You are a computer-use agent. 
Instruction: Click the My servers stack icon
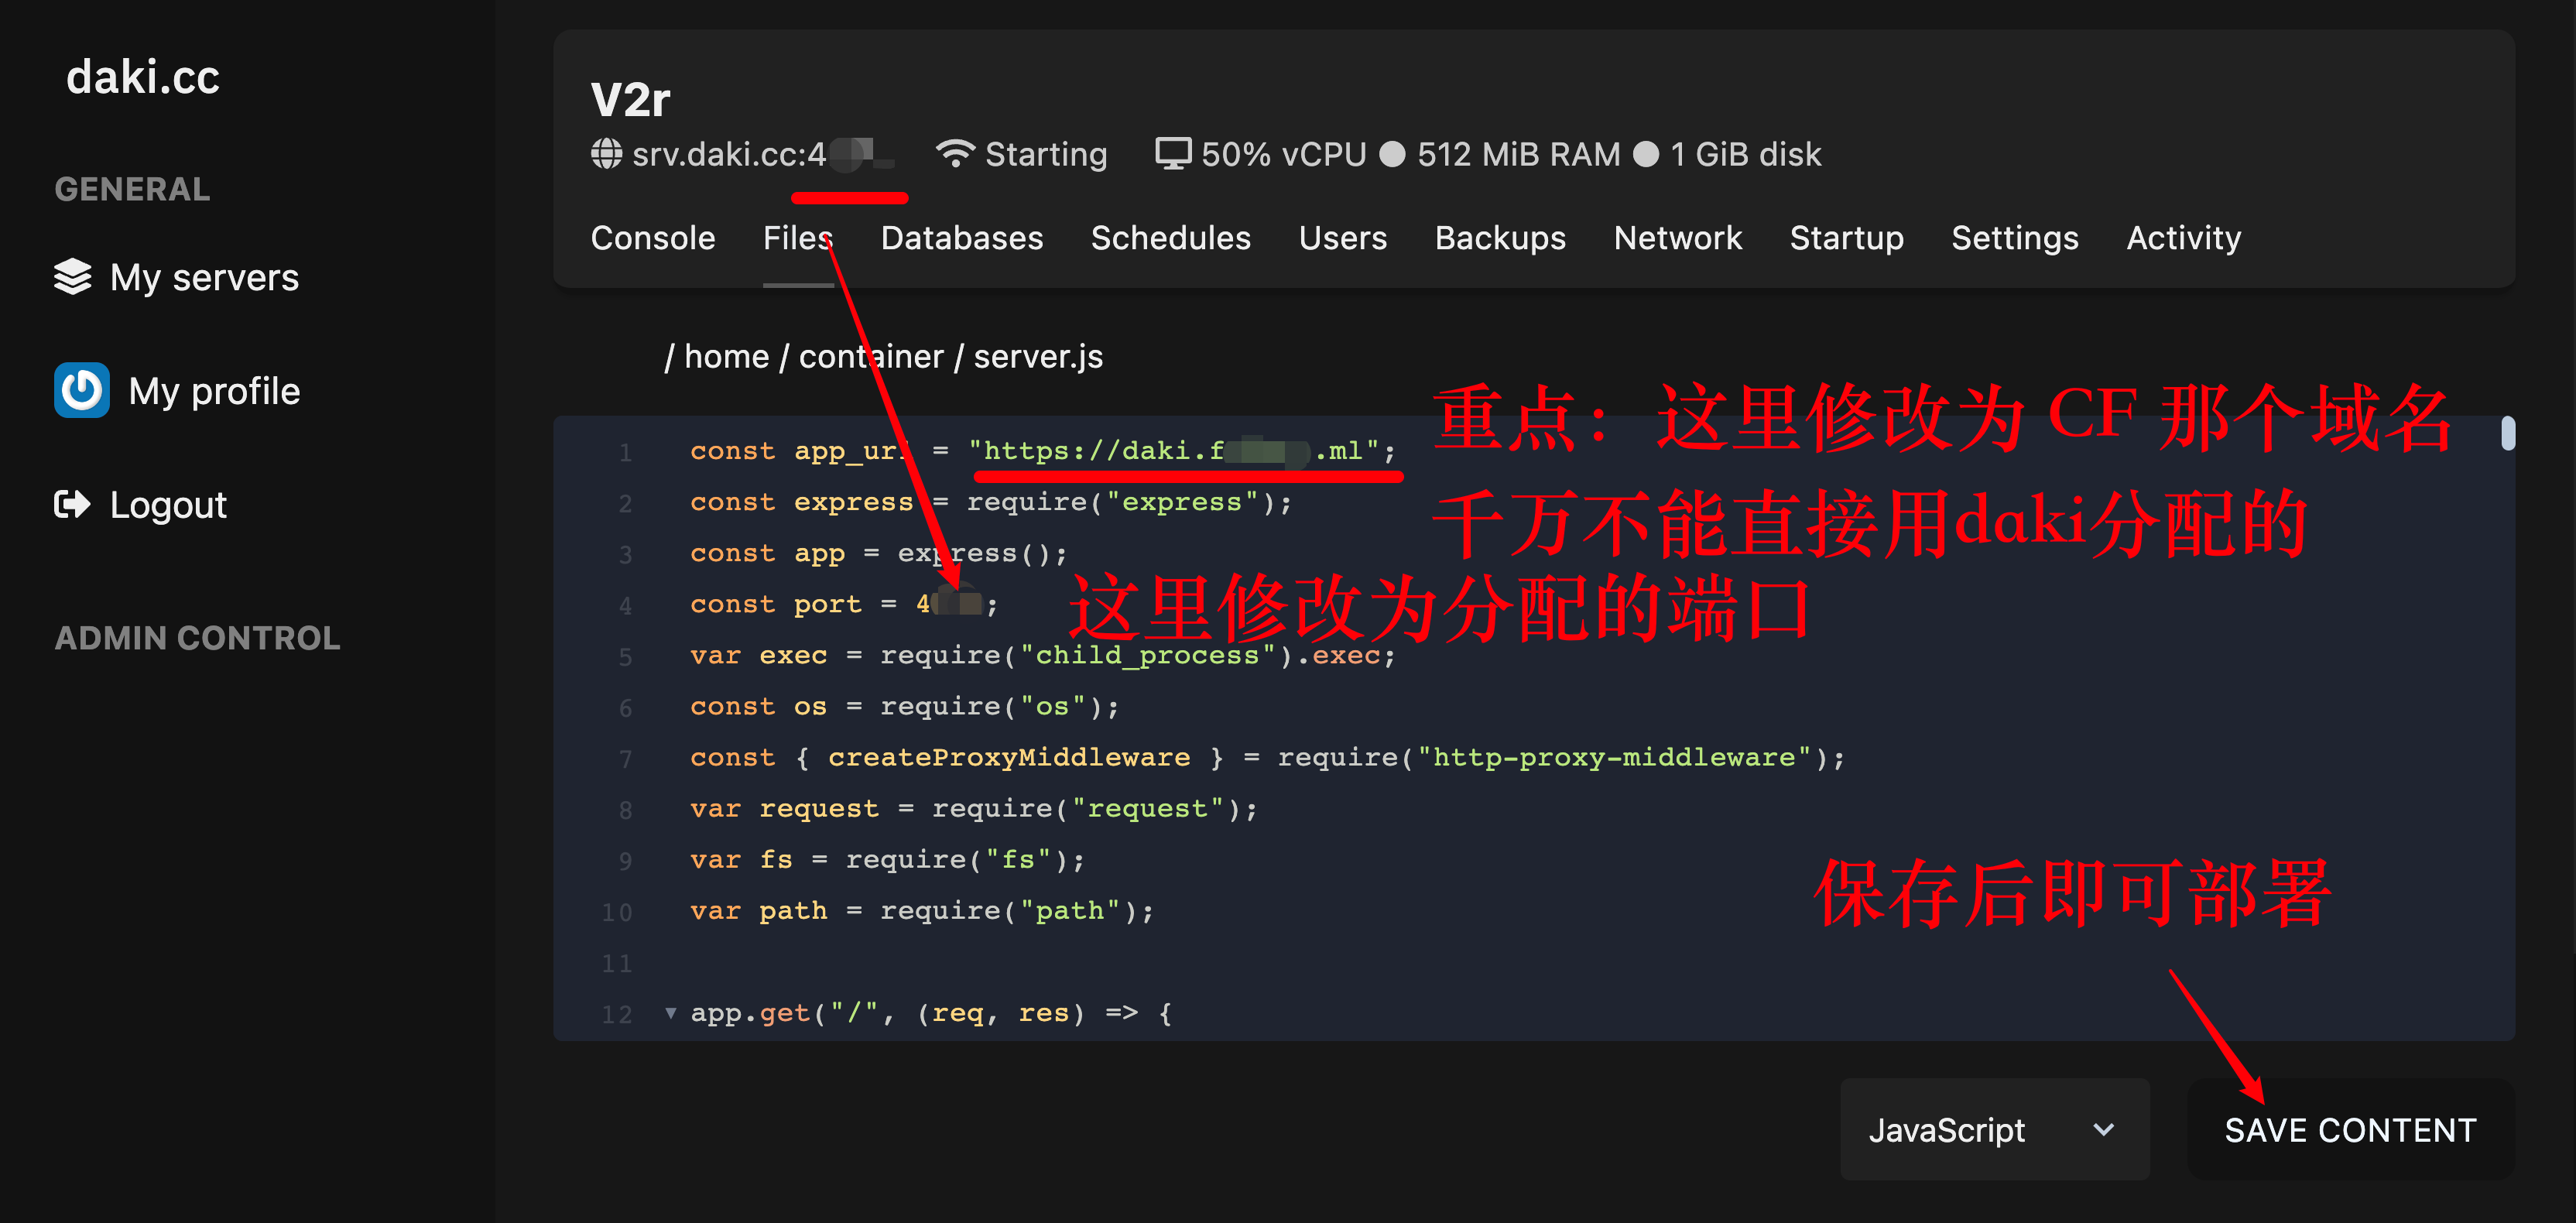(72, 277)
